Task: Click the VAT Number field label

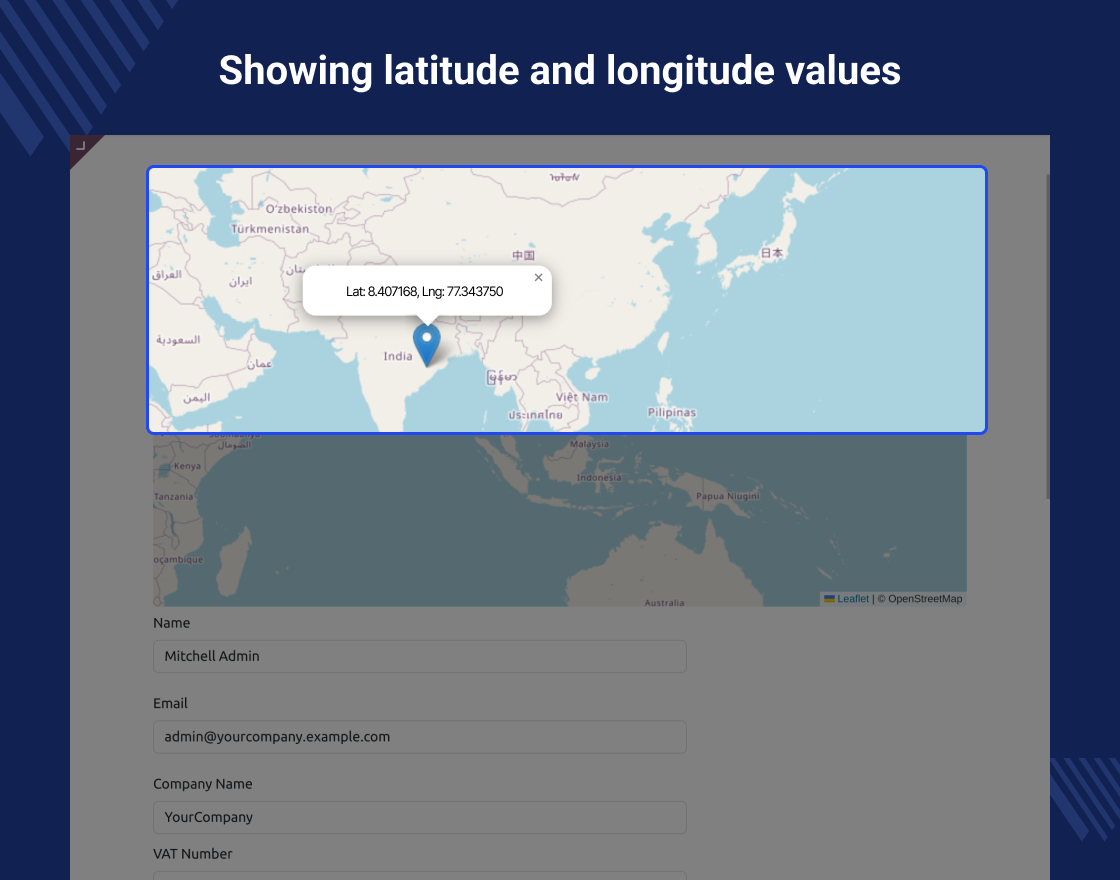Action: pos(193,854)
